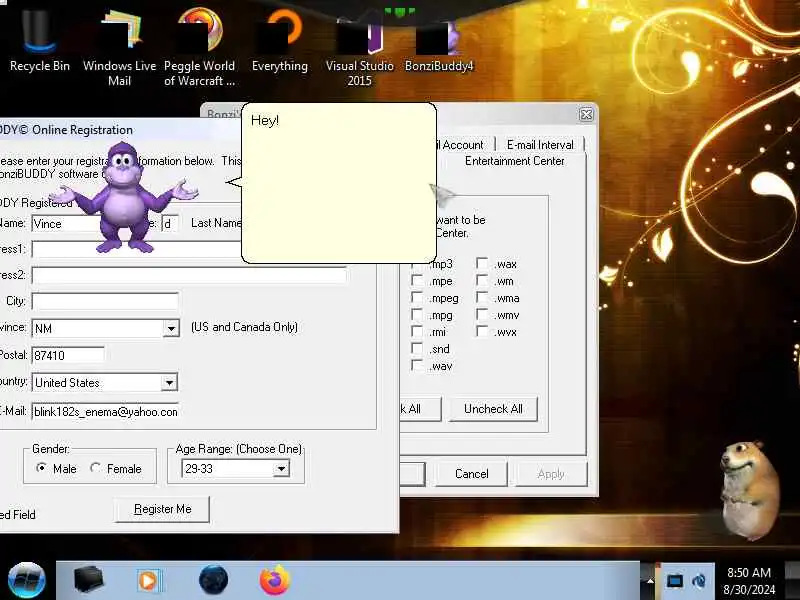Click the first name field containing Vince
The width and height of the screenshot is (800, 600).
[x=66, y=223]
